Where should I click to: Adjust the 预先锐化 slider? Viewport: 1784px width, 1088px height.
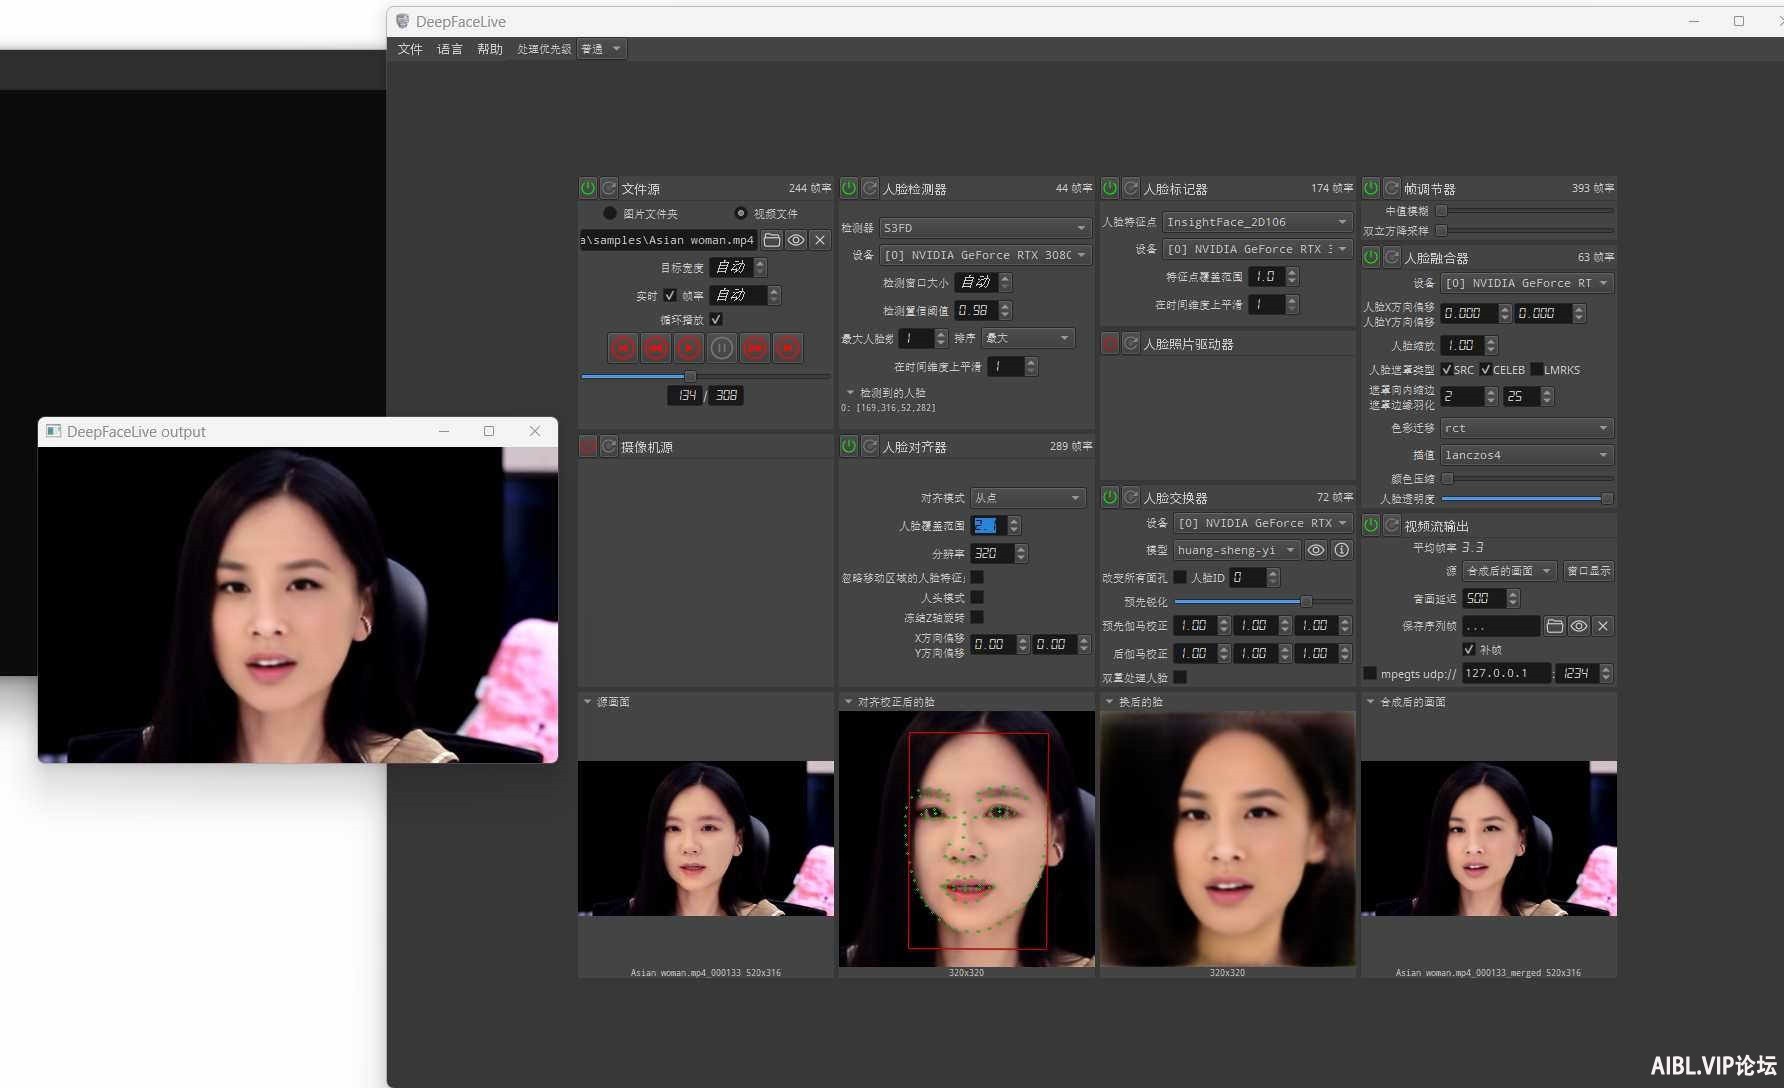[x=1263, y=601]
